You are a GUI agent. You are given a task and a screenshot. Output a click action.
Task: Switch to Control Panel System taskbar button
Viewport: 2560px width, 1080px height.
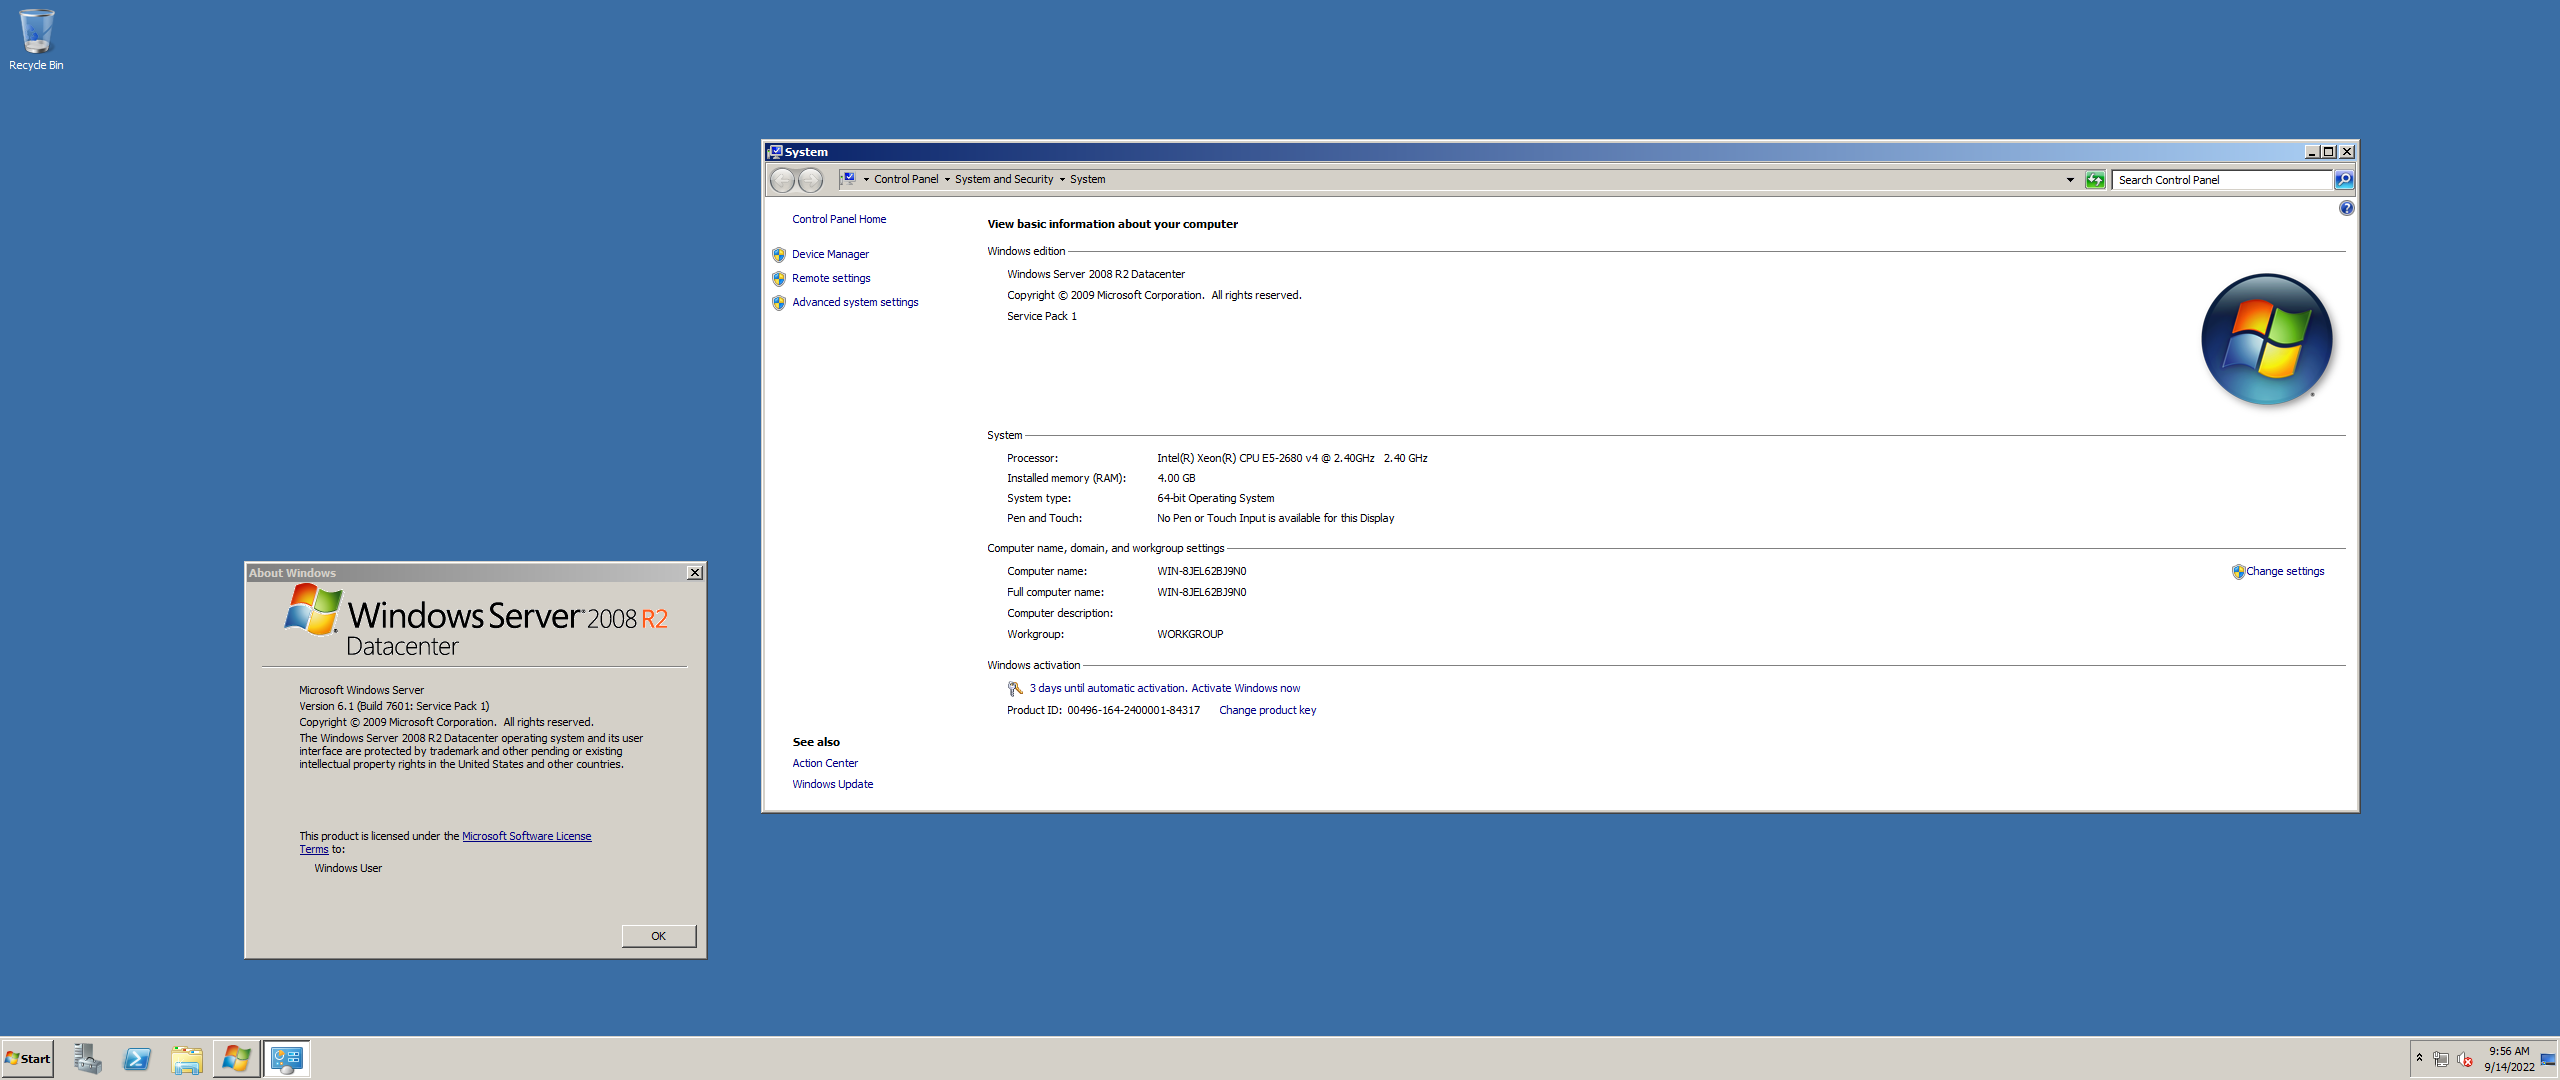(287, 1059)
